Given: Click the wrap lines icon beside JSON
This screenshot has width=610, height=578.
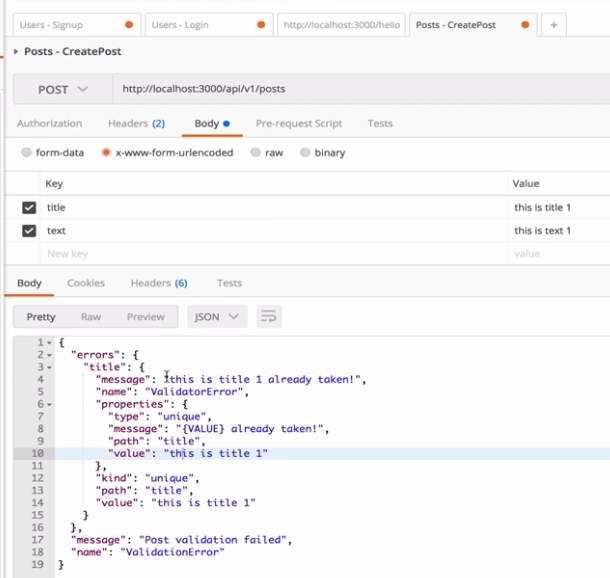Looking at the screenshot, I should pos(268,317).
